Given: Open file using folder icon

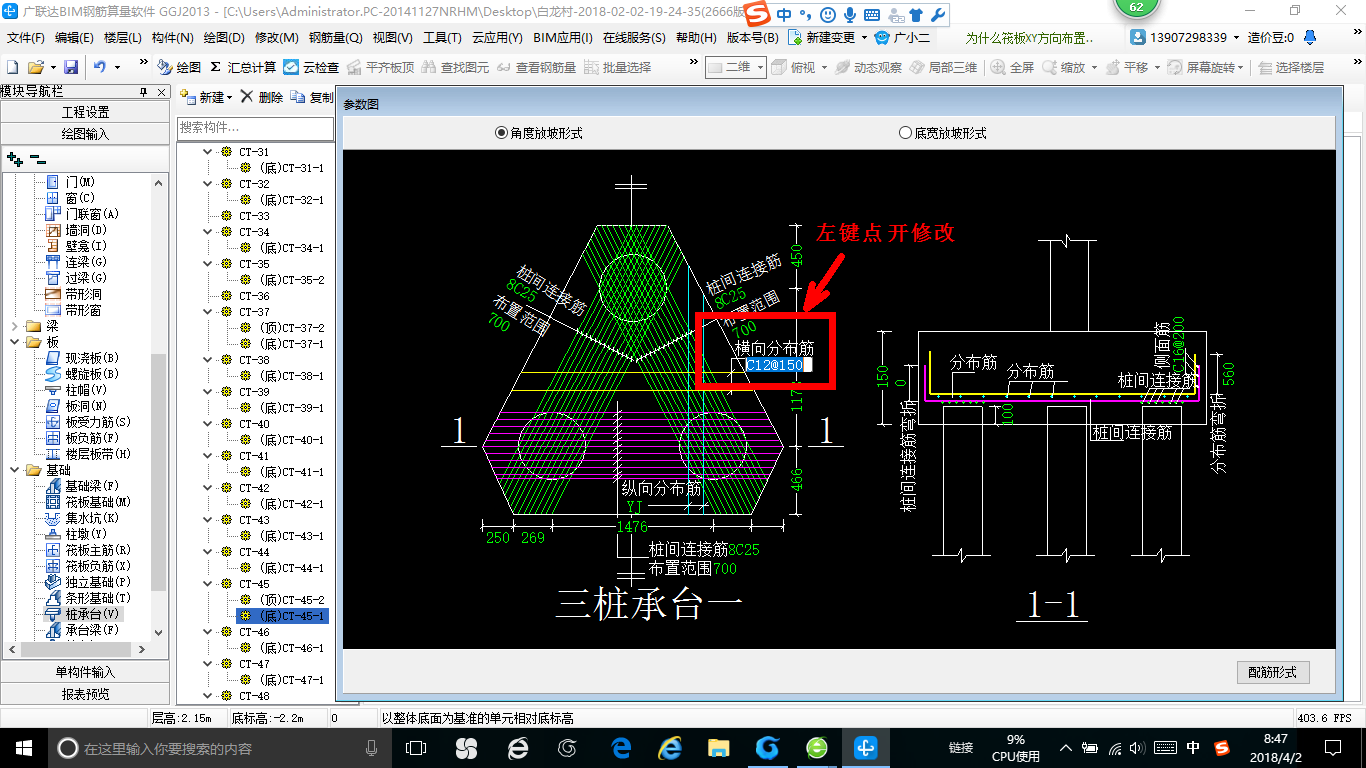Looking at the screenshot, I should [x=35, y=68].
